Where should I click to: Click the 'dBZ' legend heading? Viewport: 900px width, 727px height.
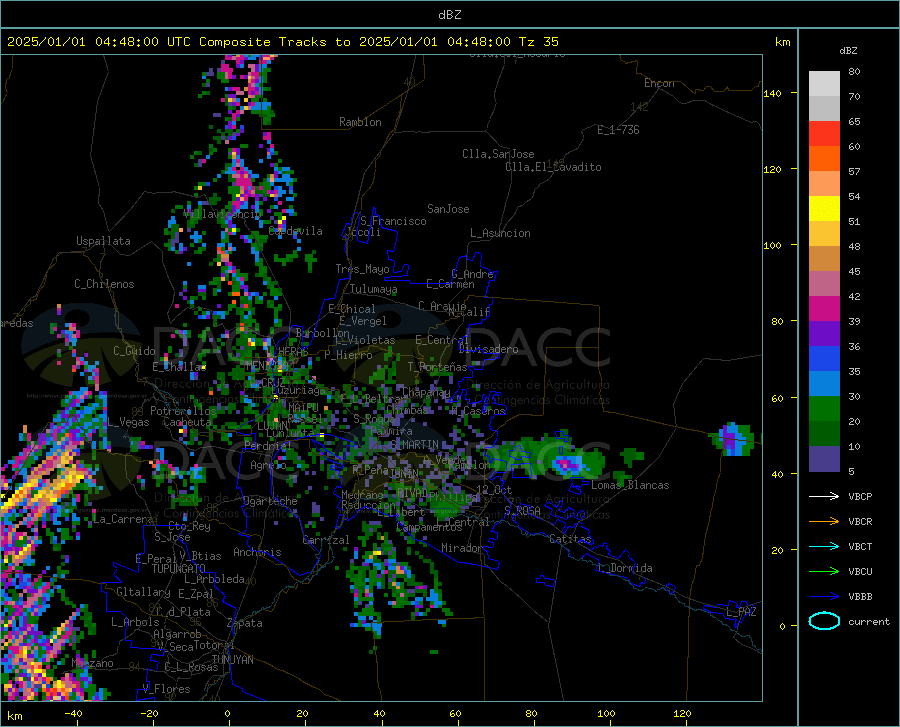(x=848, y=50)
